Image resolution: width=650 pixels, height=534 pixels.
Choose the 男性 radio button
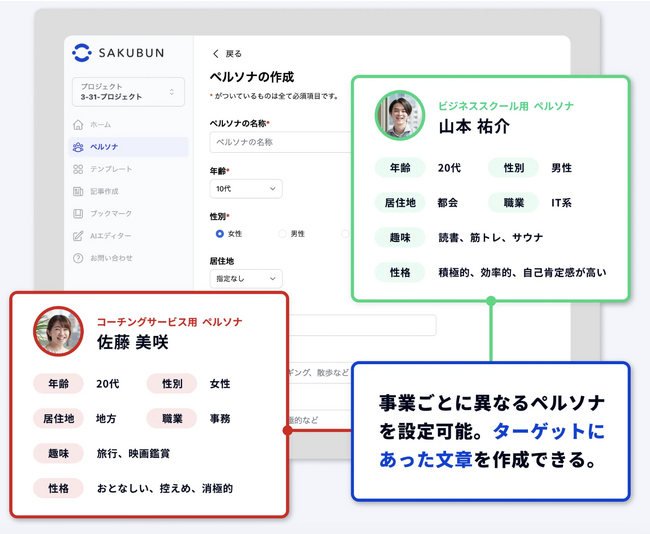pos(283,233)
